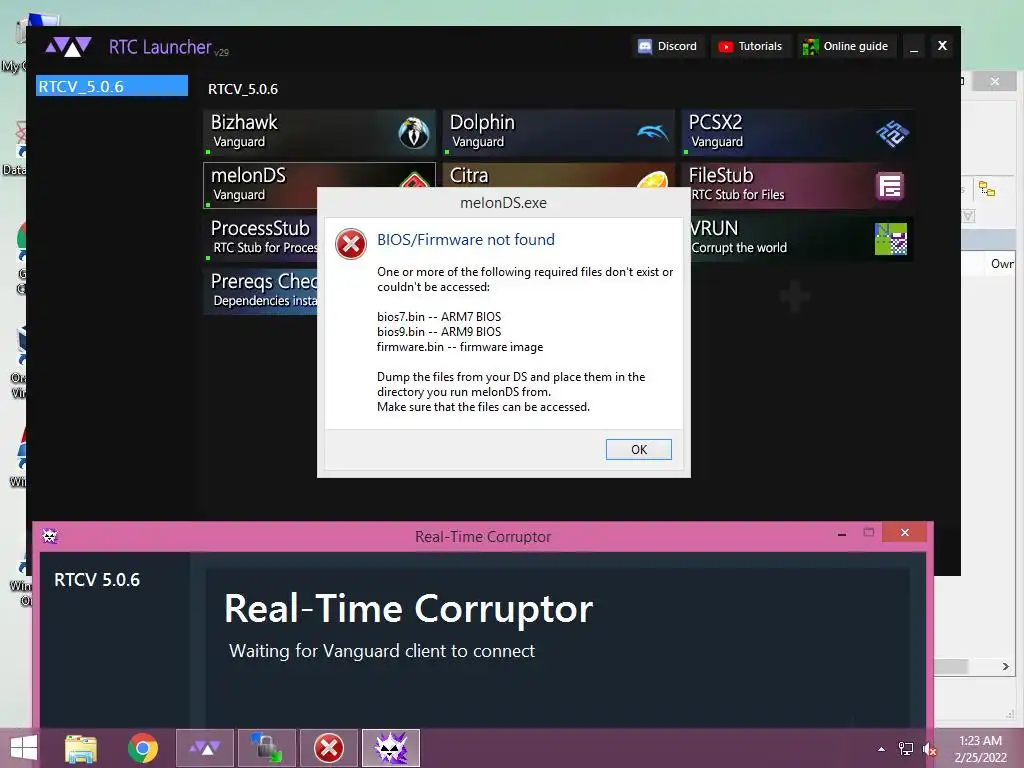Click the Real-Time Corruptor title bar icon
Screen dimensions: 1024x768
point(50,536)
